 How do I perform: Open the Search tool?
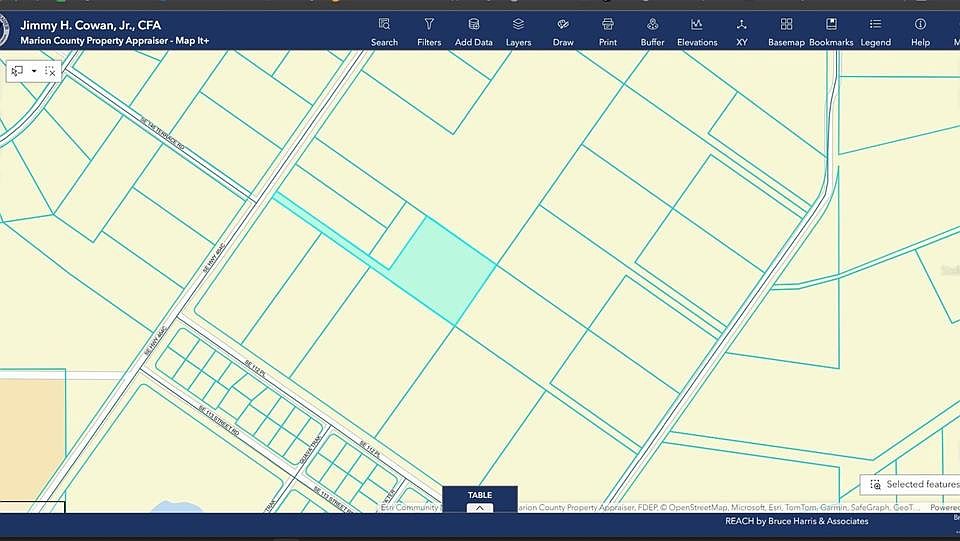(384, 30)
